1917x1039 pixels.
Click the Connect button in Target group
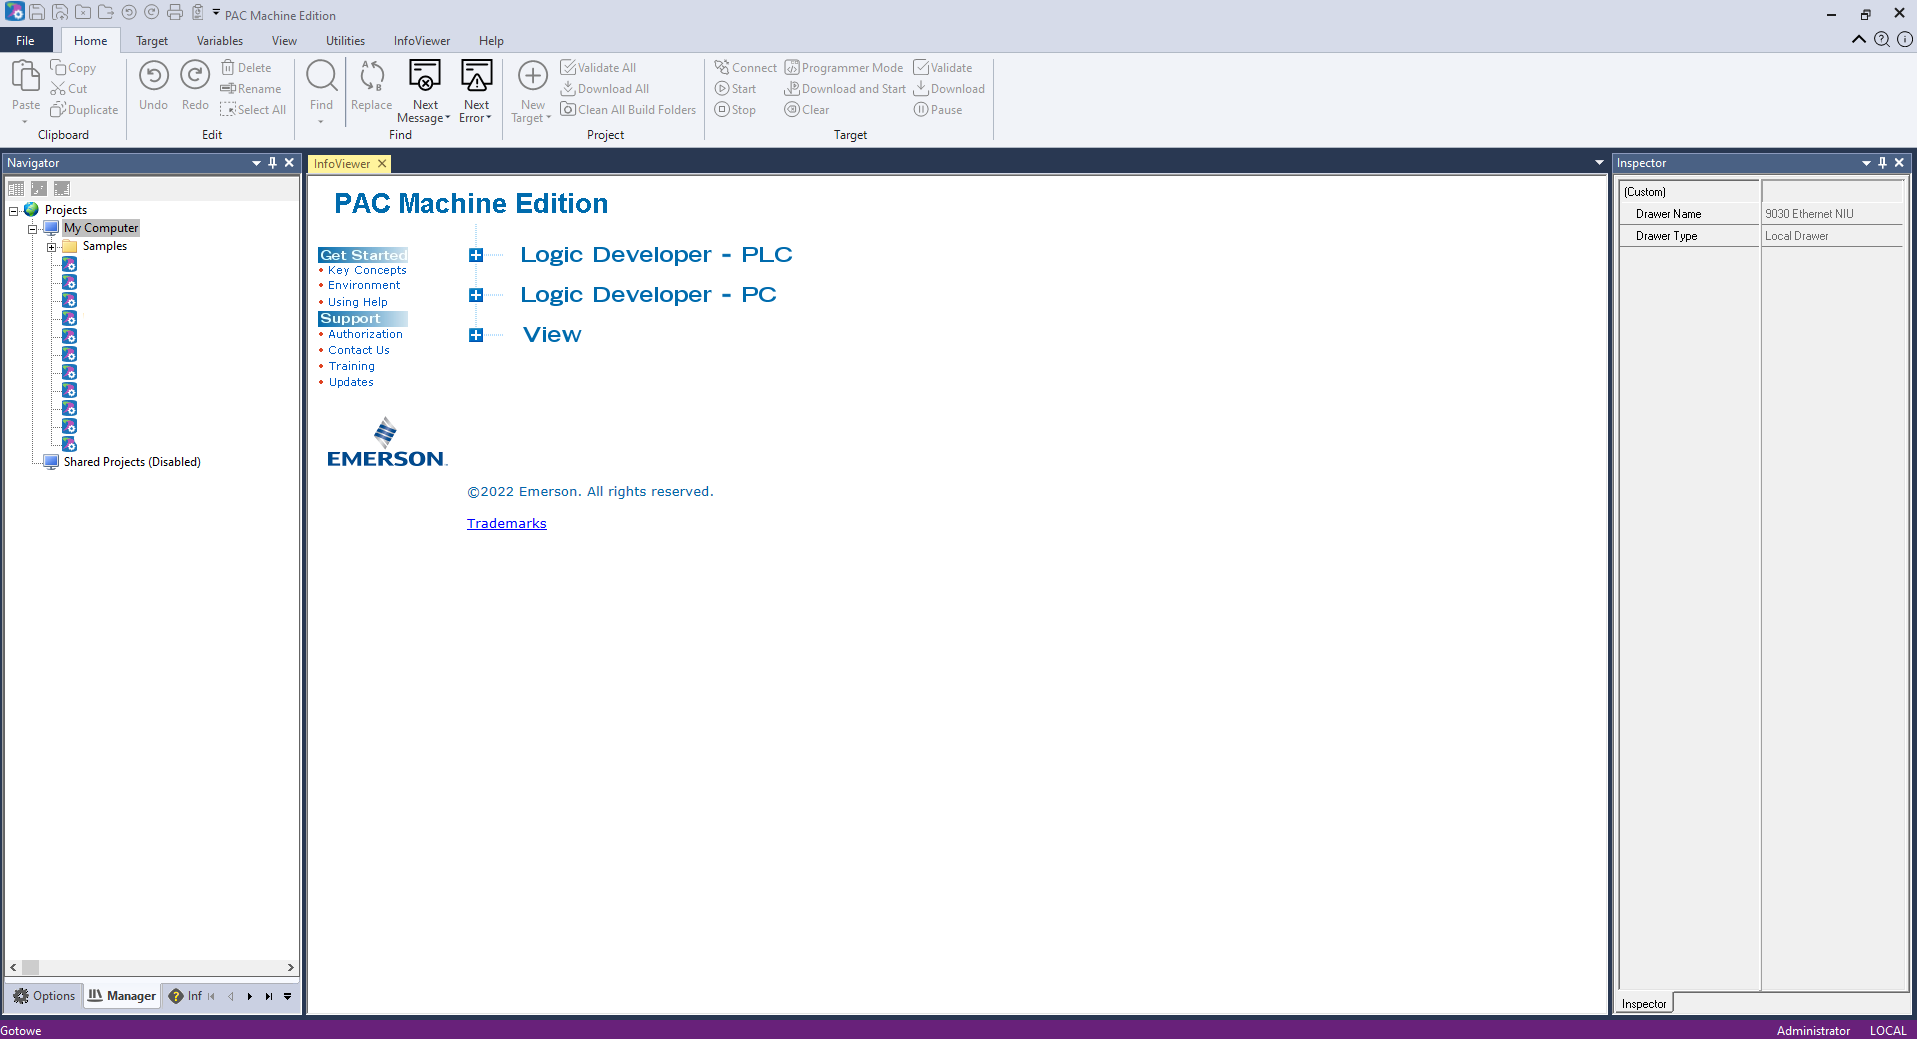[x=746, y=68]
